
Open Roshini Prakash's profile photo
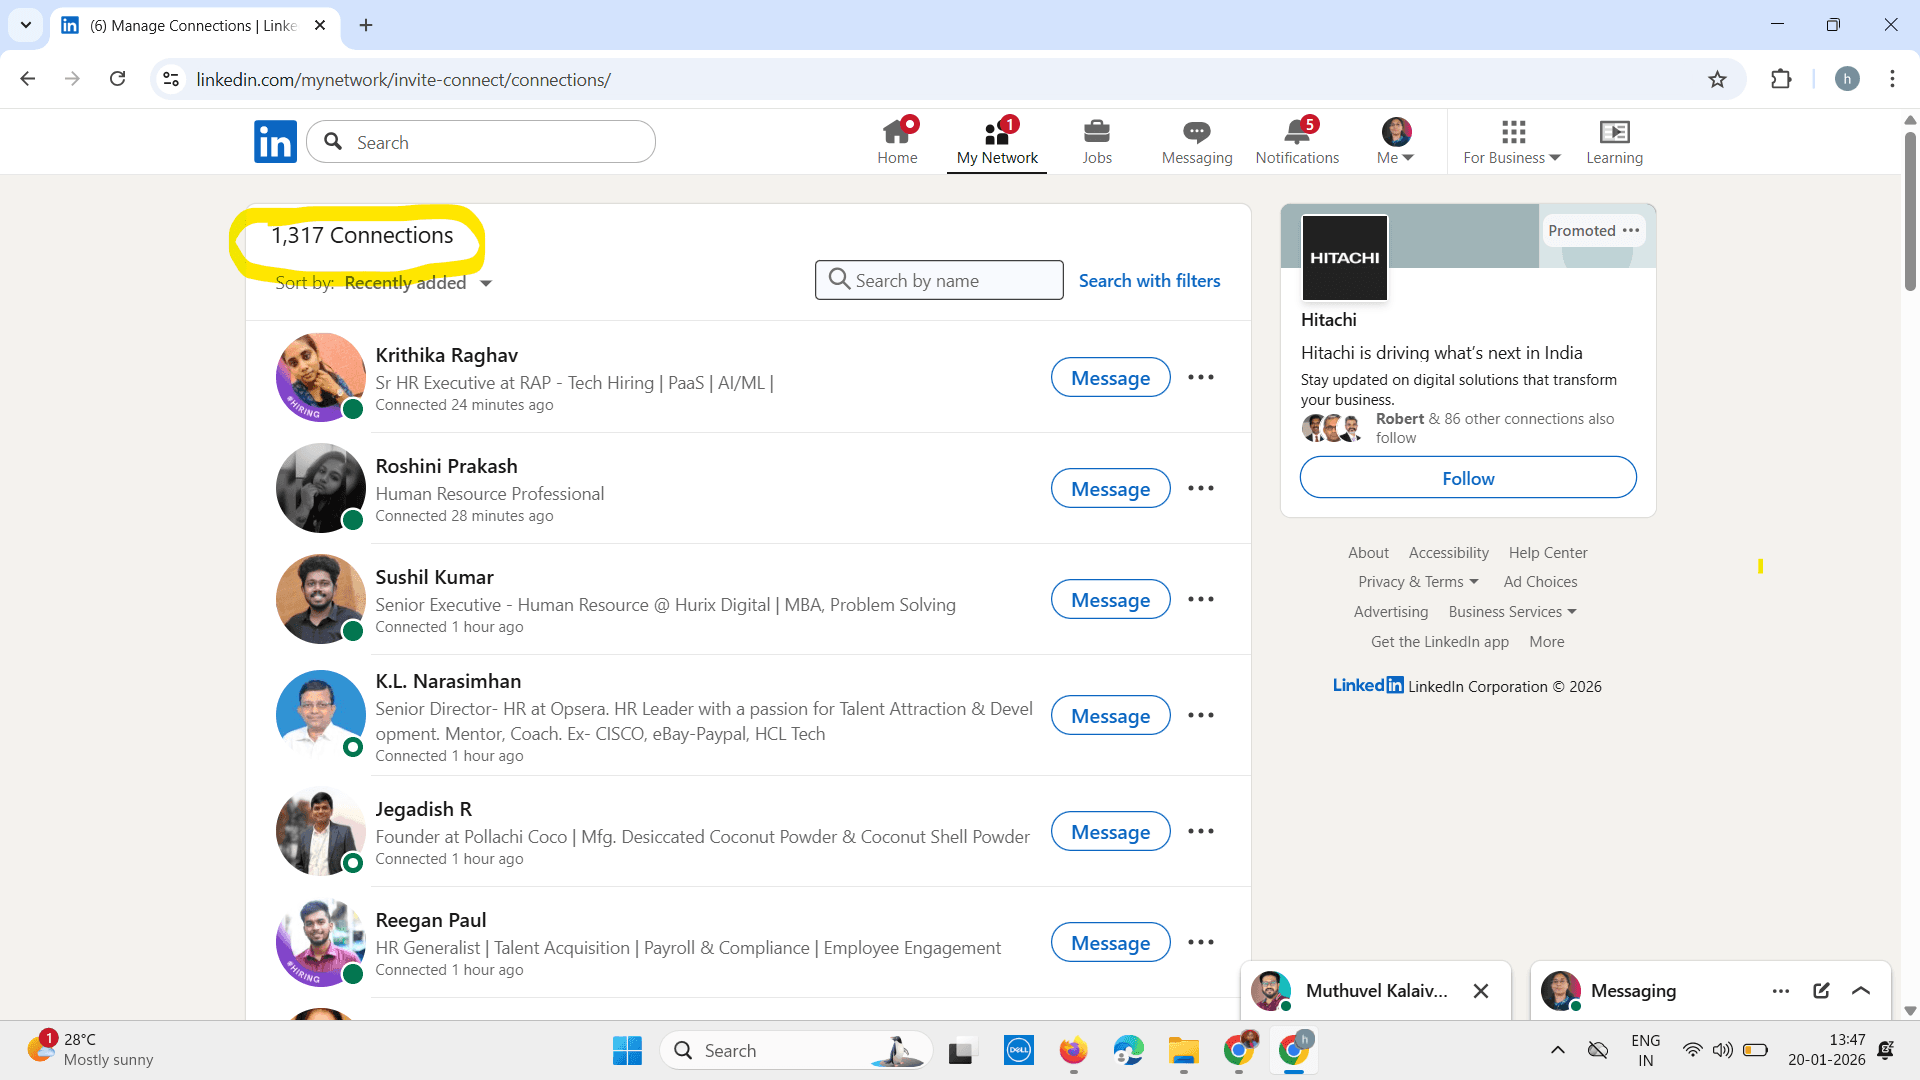pos(320,488)
